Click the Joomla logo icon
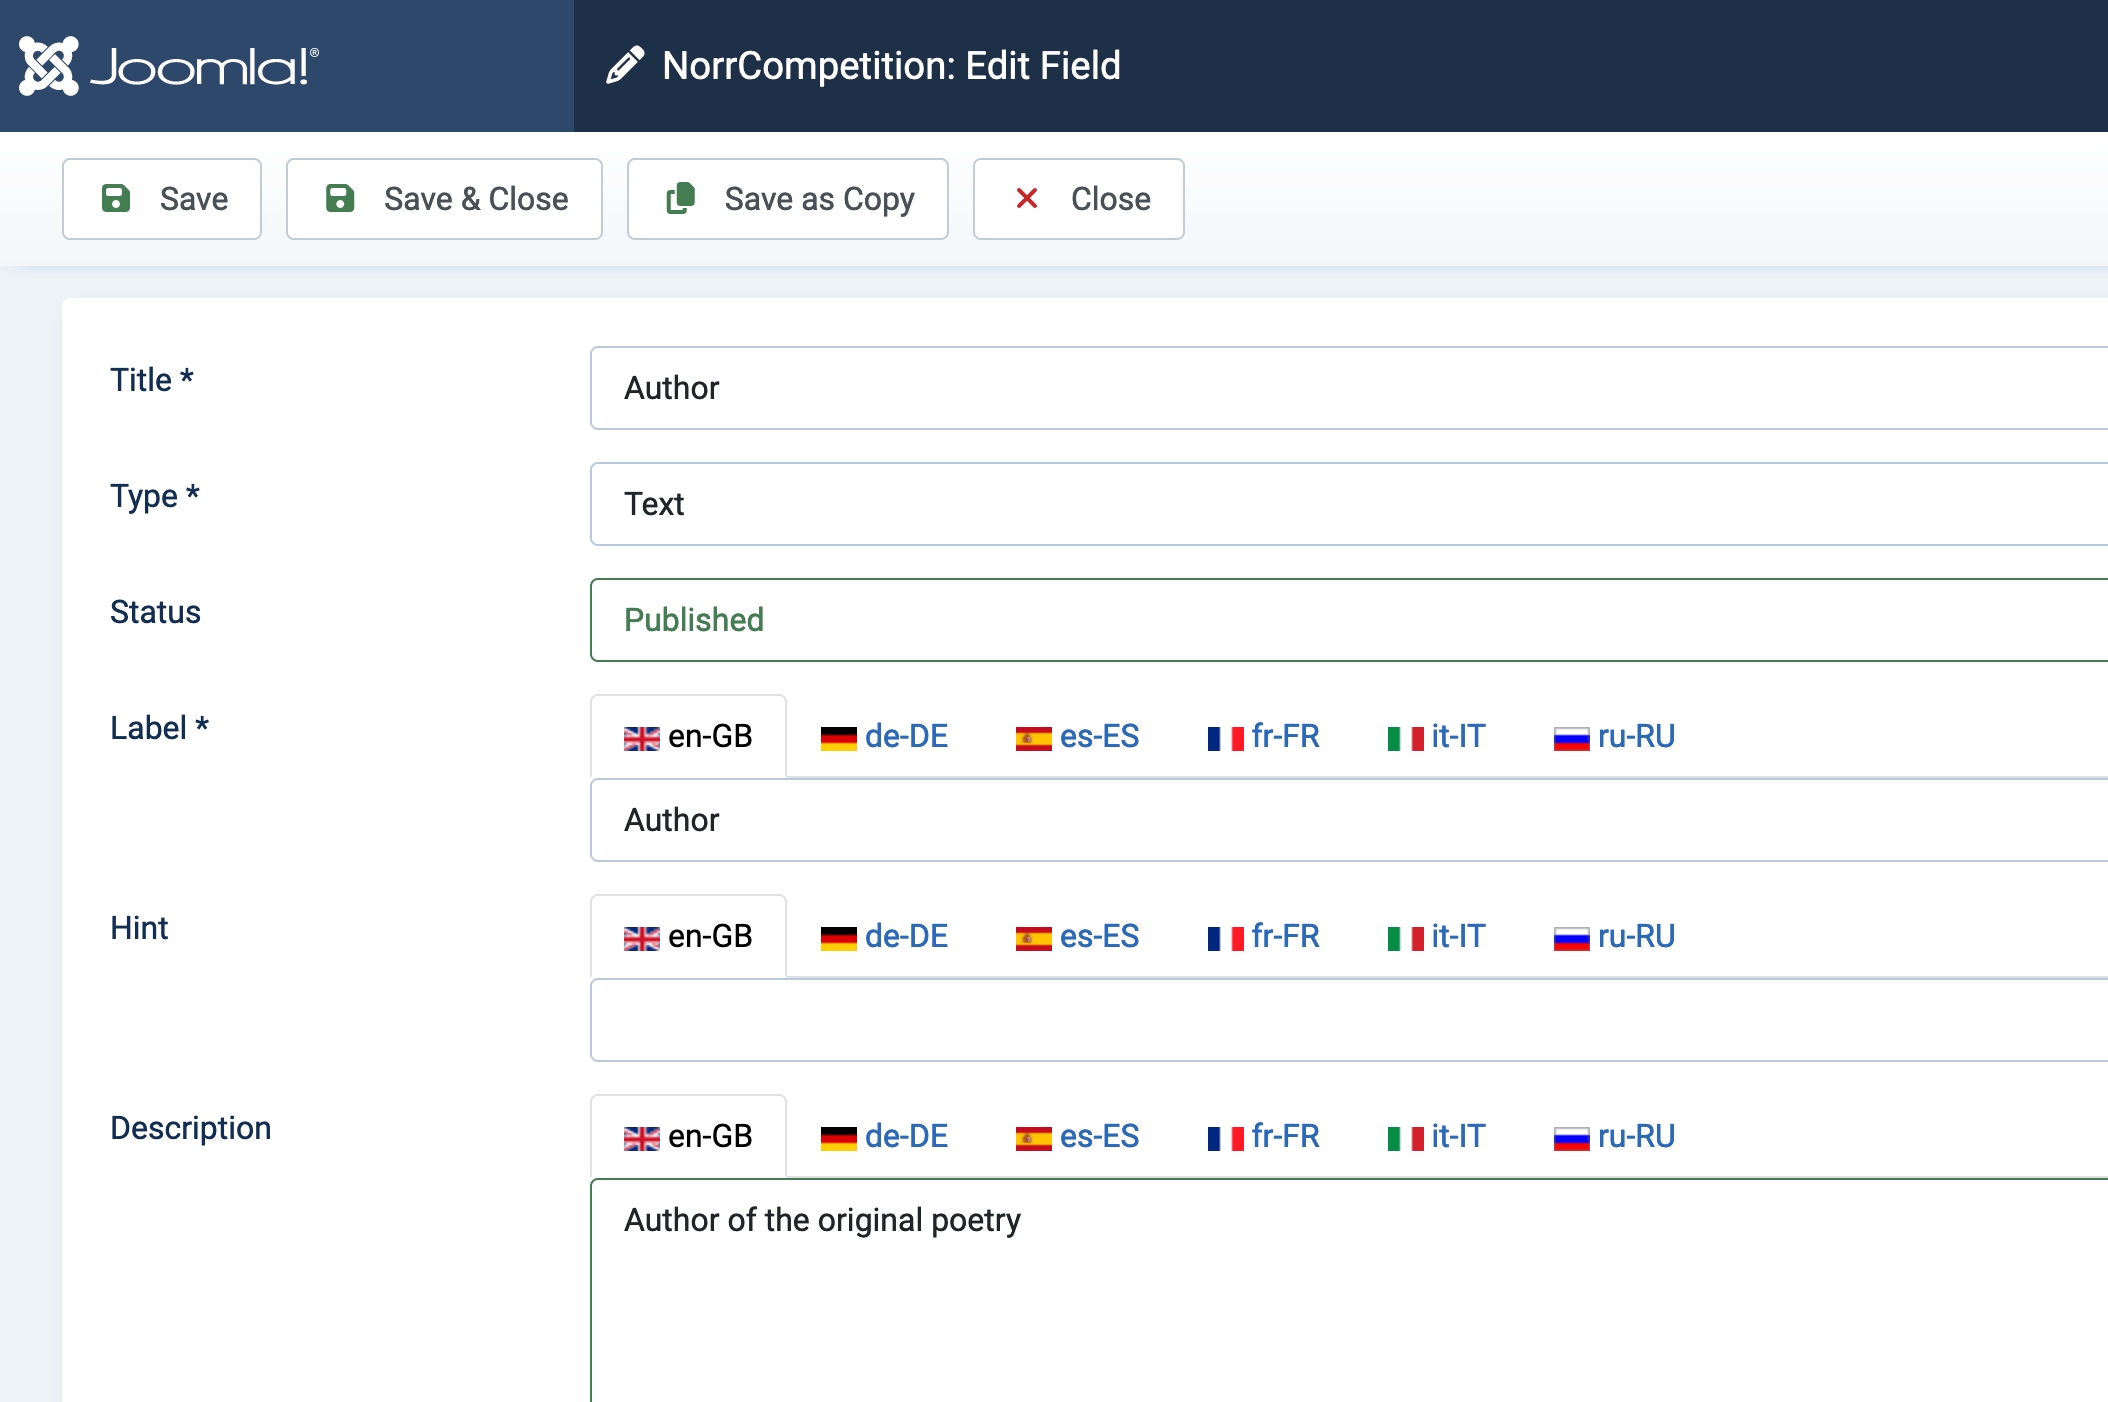The height and width of the screenshot is (1402, 2108). click(49, 66)
